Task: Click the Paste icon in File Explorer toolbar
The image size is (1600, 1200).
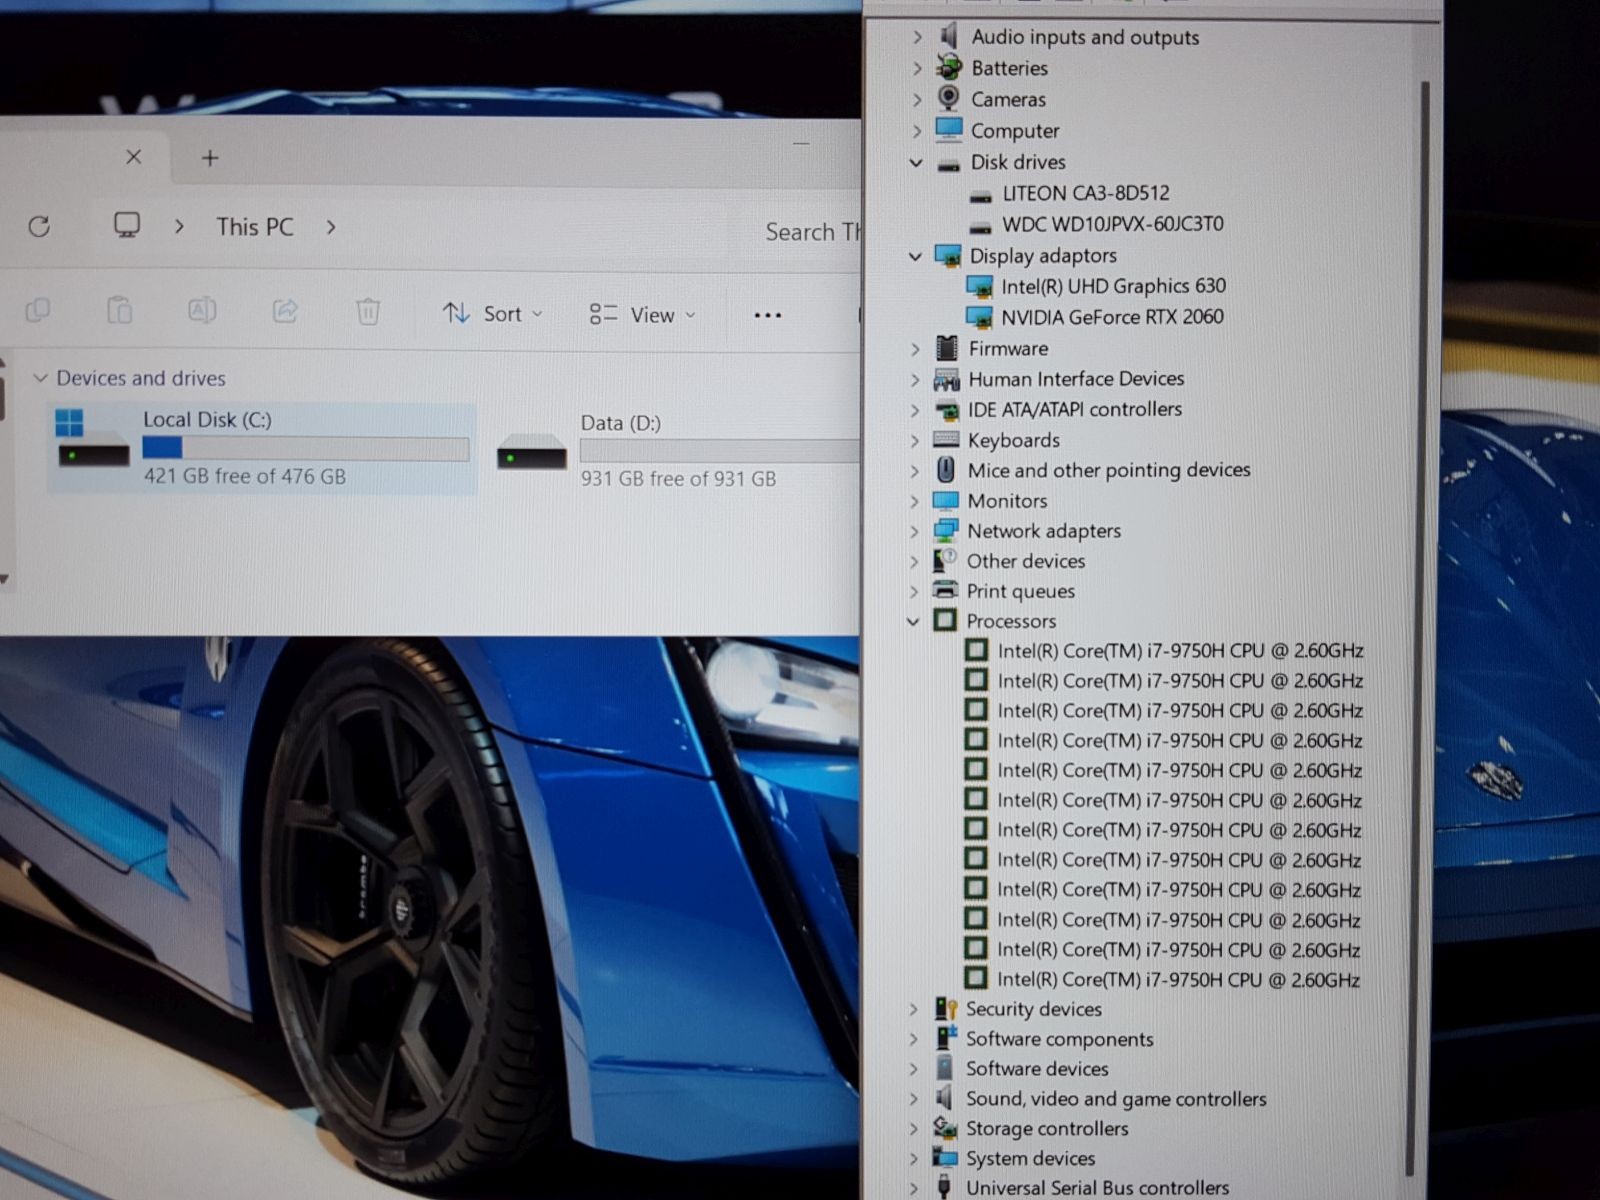Action: click(x=120, y=311)
